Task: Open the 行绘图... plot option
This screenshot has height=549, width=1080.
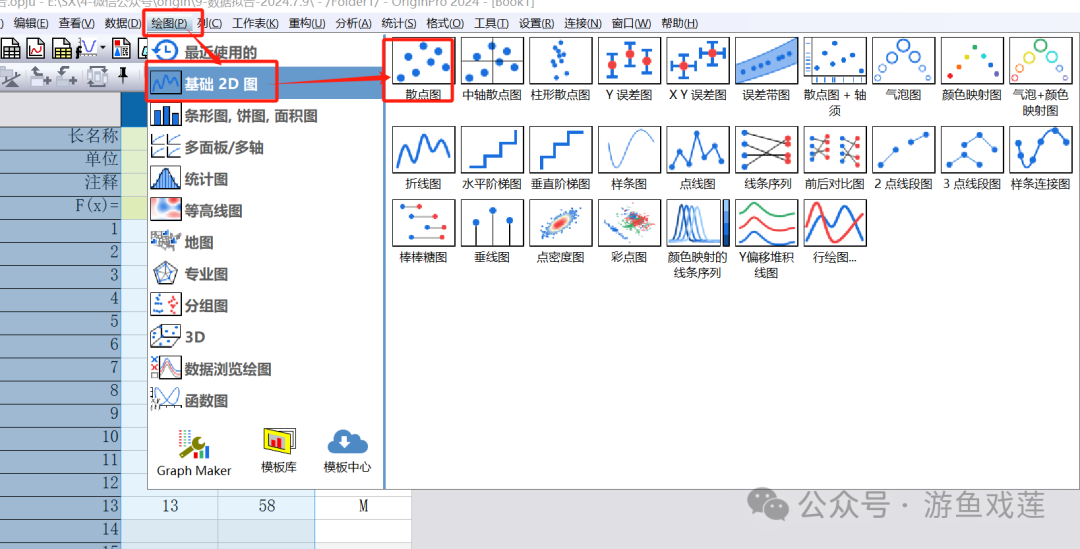Action: click(x=835, y=223)
